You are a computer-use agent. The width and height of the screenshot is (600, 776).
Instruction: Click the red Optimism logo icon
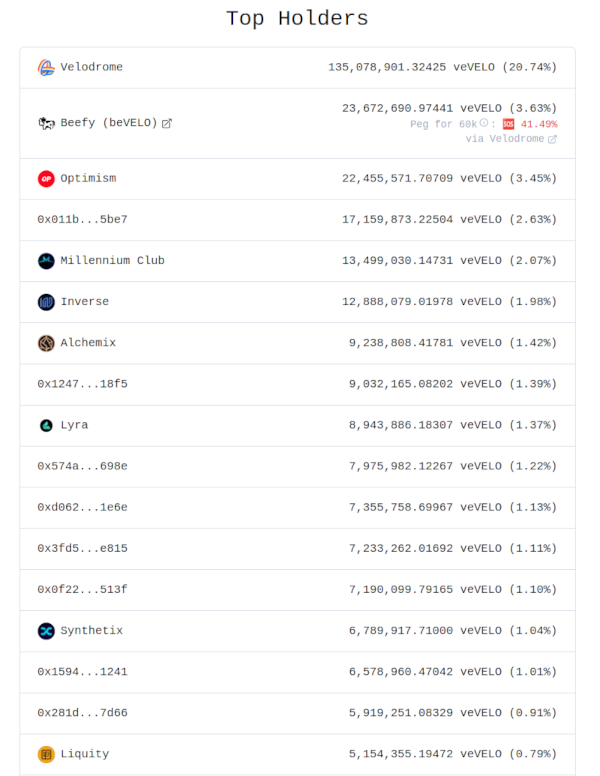46,179
